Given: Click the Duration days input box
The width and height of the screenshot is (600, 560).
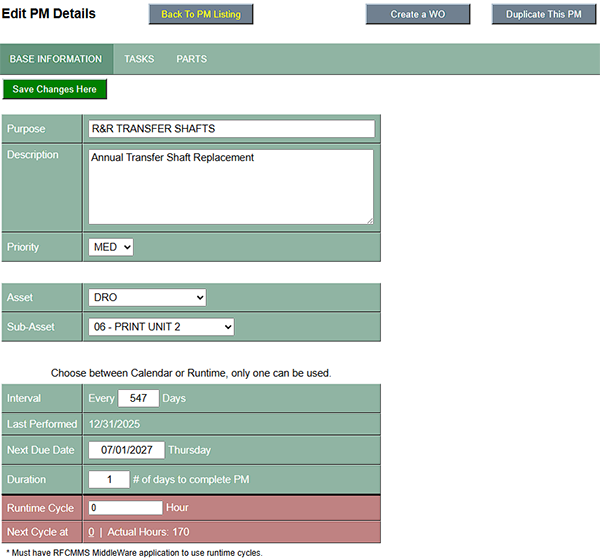Looking at the screenshot, I should (109, 479).
